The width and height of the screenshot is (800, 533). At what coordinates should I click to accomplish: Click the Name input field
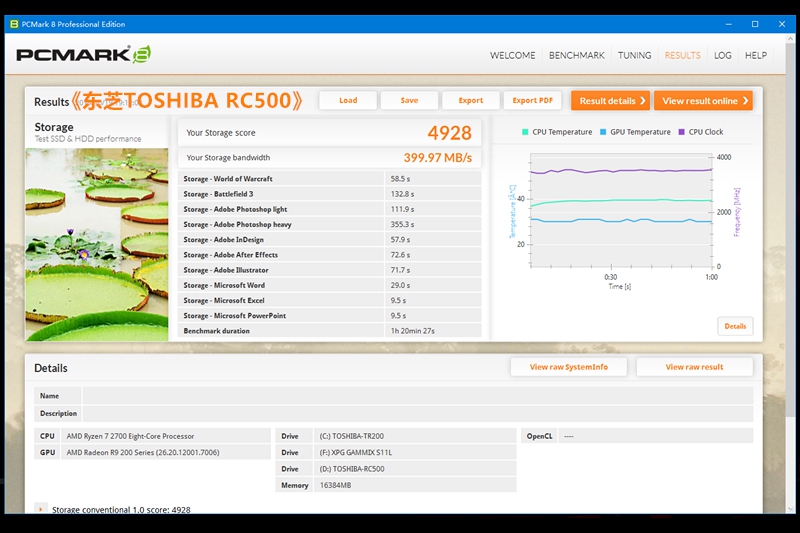point(417,396)
